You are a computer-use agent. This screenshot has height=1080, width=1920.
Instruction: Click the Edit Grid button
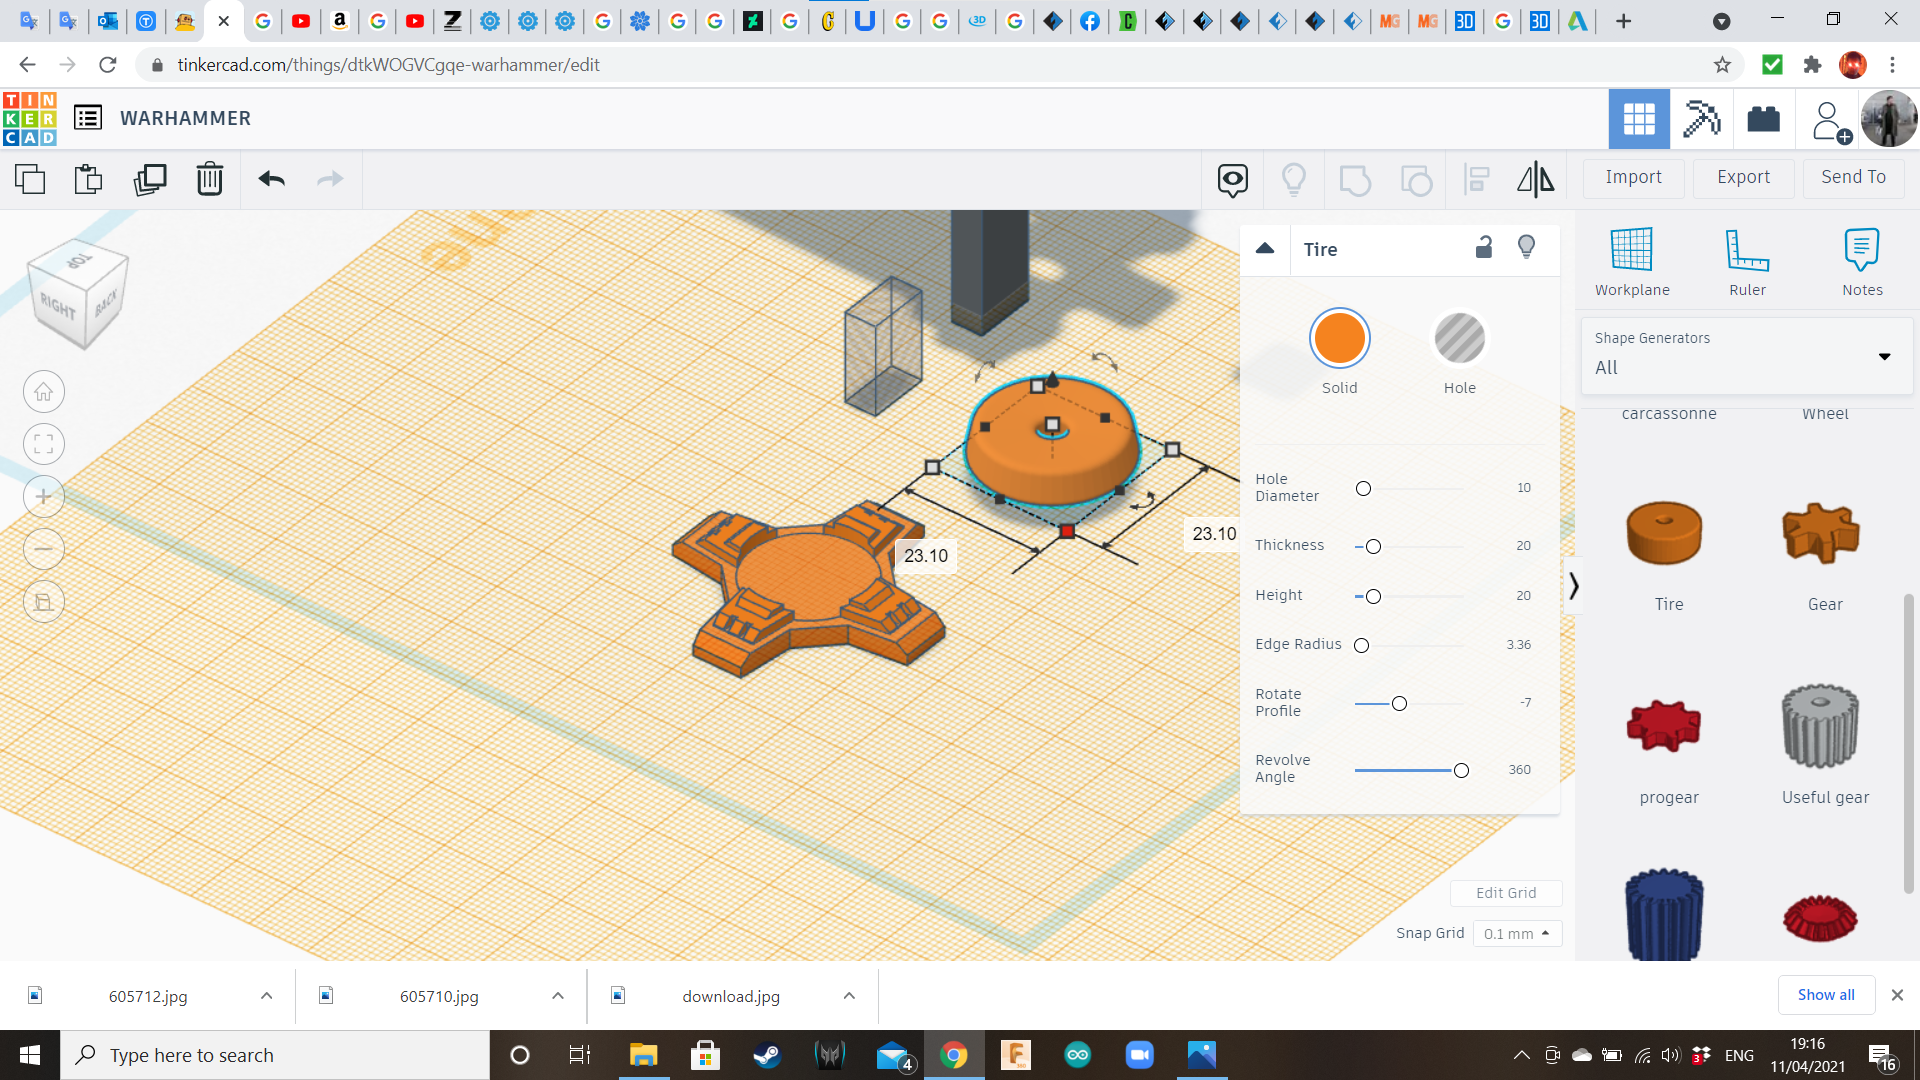pos(1505,893)
